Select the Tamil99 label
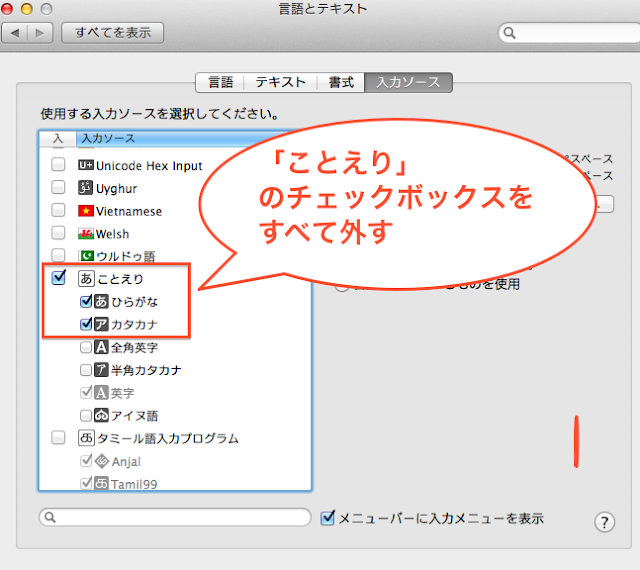Viewport: 640px width, 570px height. coord(134,484)
